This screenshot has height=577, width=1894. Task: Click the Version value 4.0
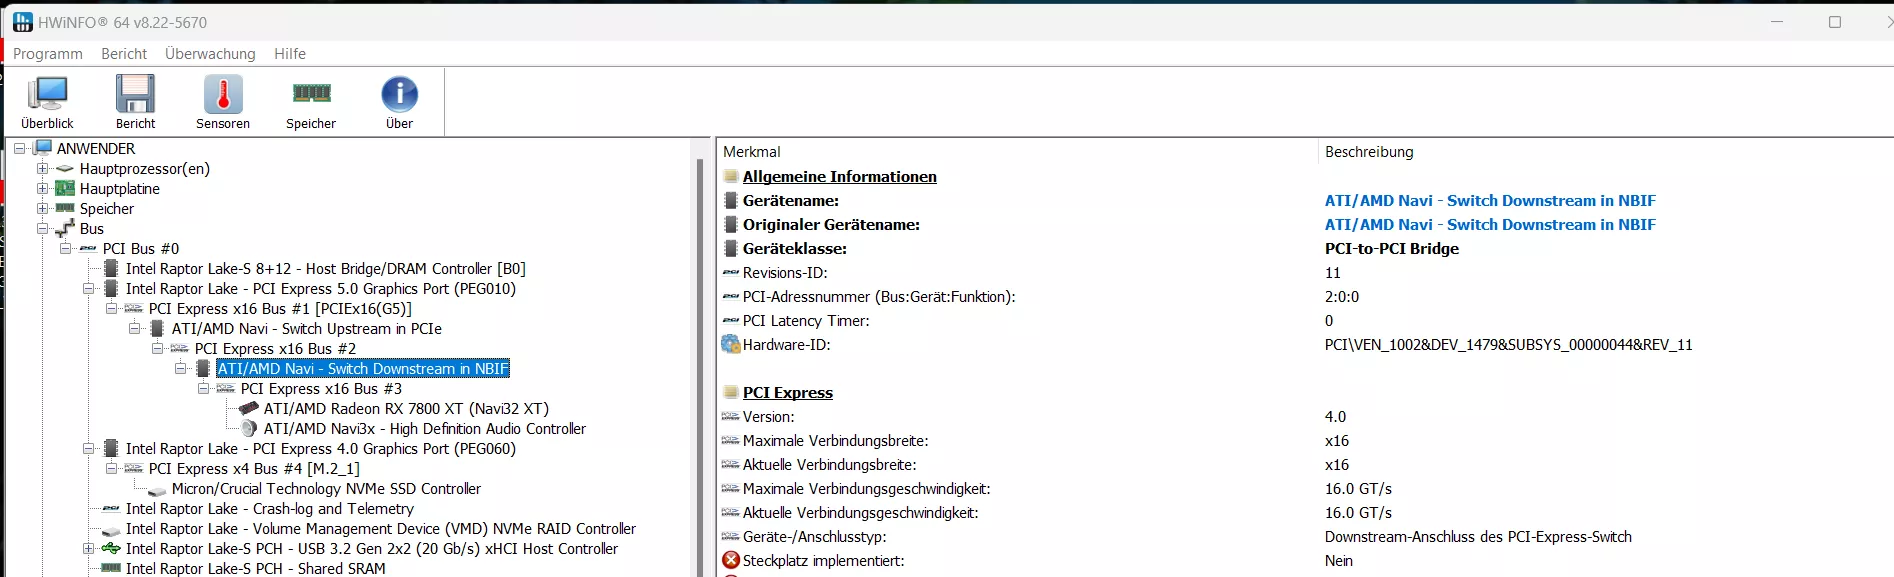[1335, 417]
